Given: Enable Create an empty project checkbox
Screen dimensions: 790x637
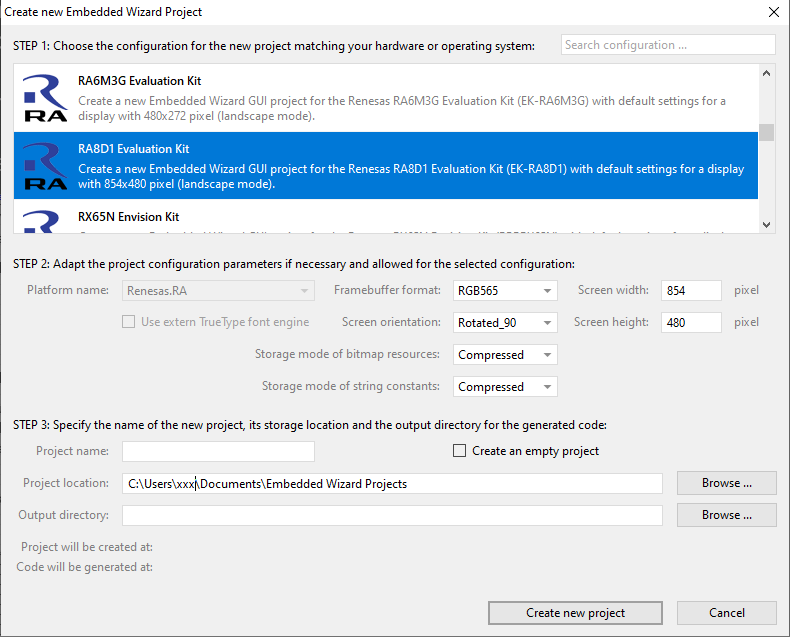Looking at the screenshot, I should pyautogui.click(x=460, y=451).
